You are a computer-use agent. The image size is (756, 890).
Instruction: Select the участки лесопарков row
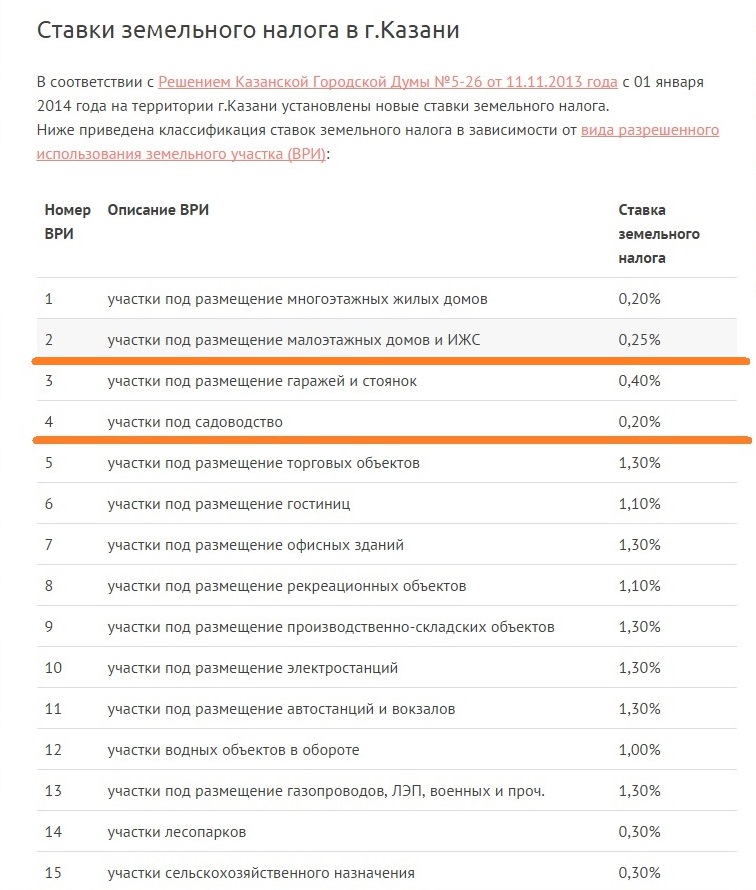[x=387, y=832]
